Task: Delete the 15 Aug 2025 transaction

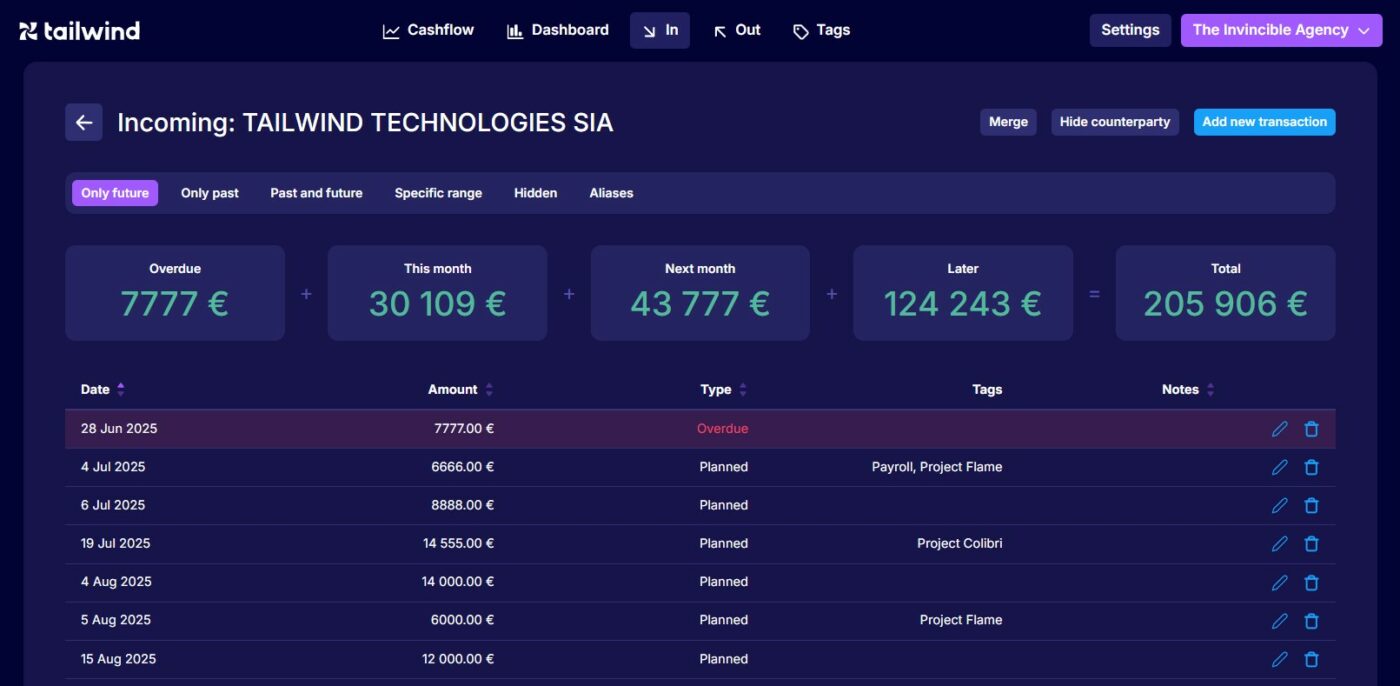Action: pos(1311,659)
